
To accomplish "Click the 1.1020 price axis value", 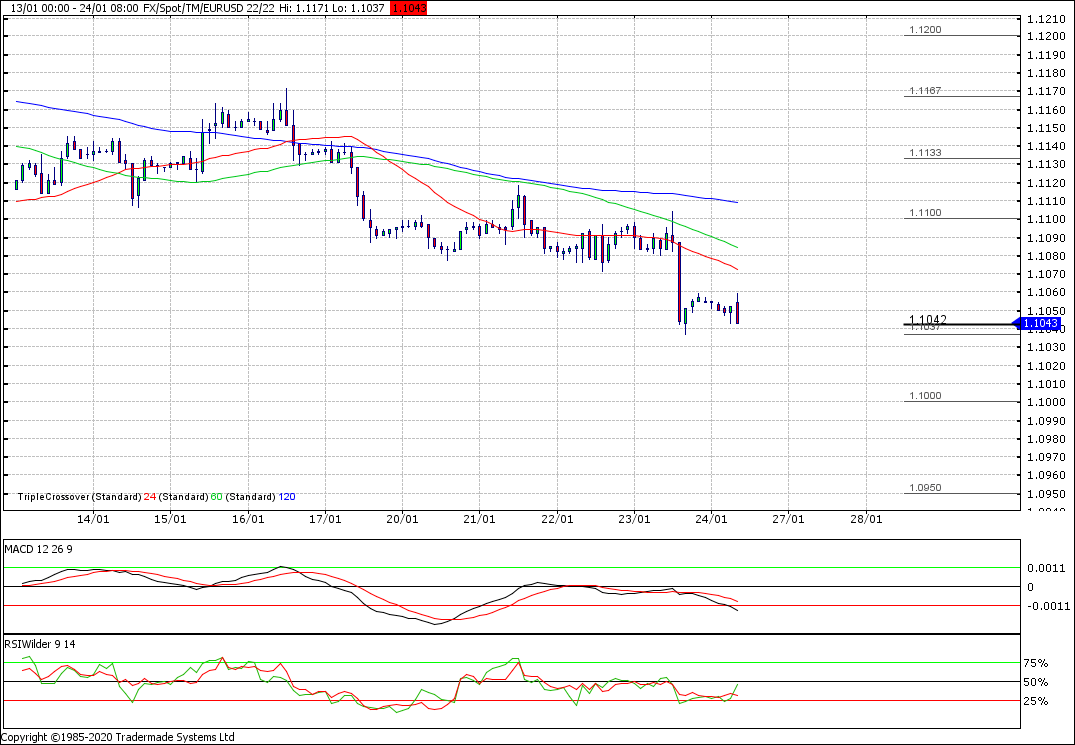I will click(x=1046, y=366).
